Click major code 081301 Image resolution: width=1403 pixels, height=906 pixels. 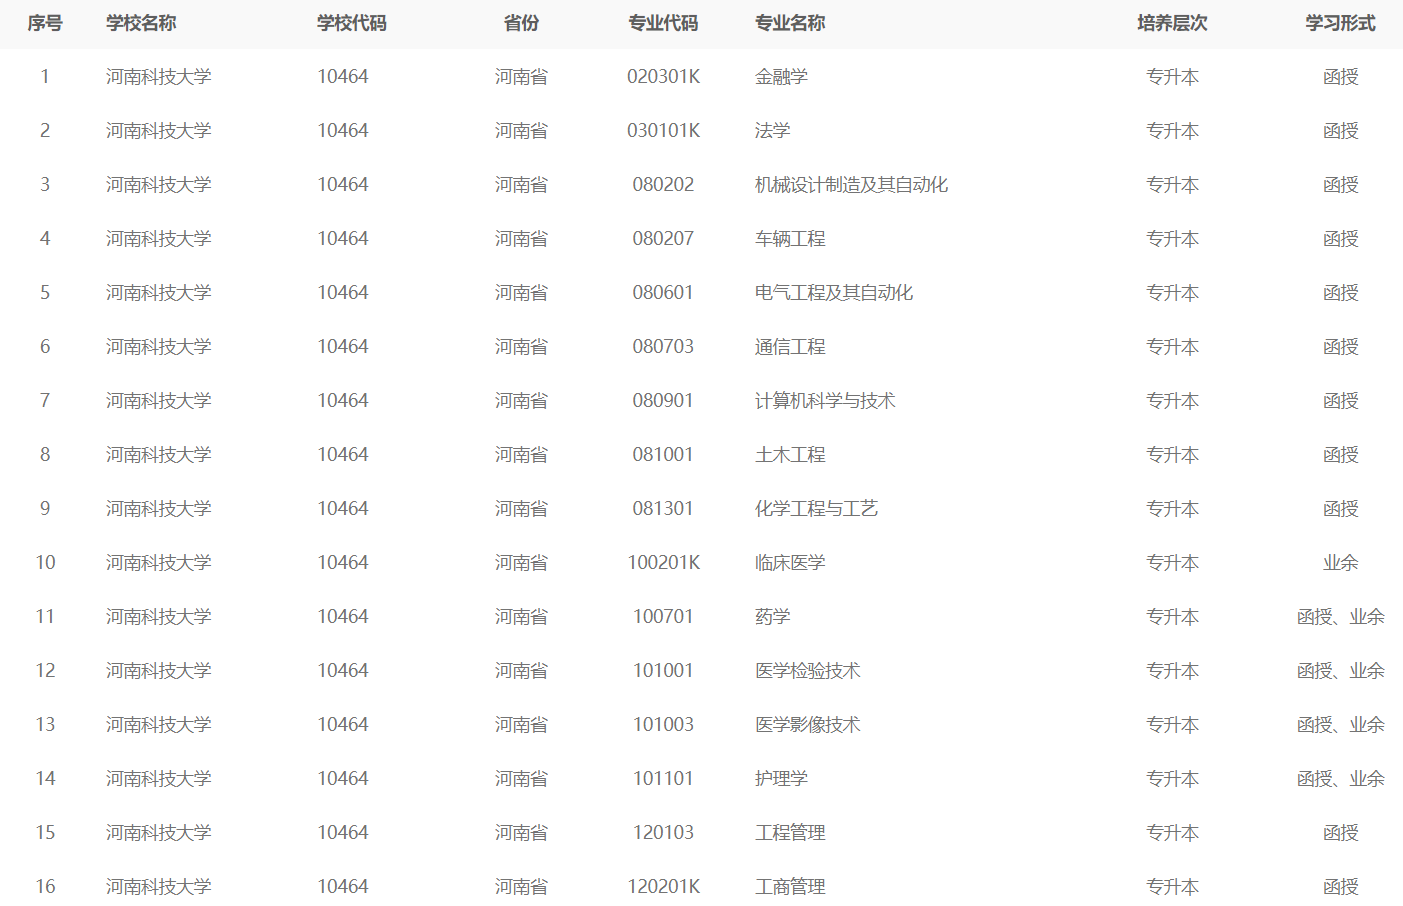click(x=663, y=509)
